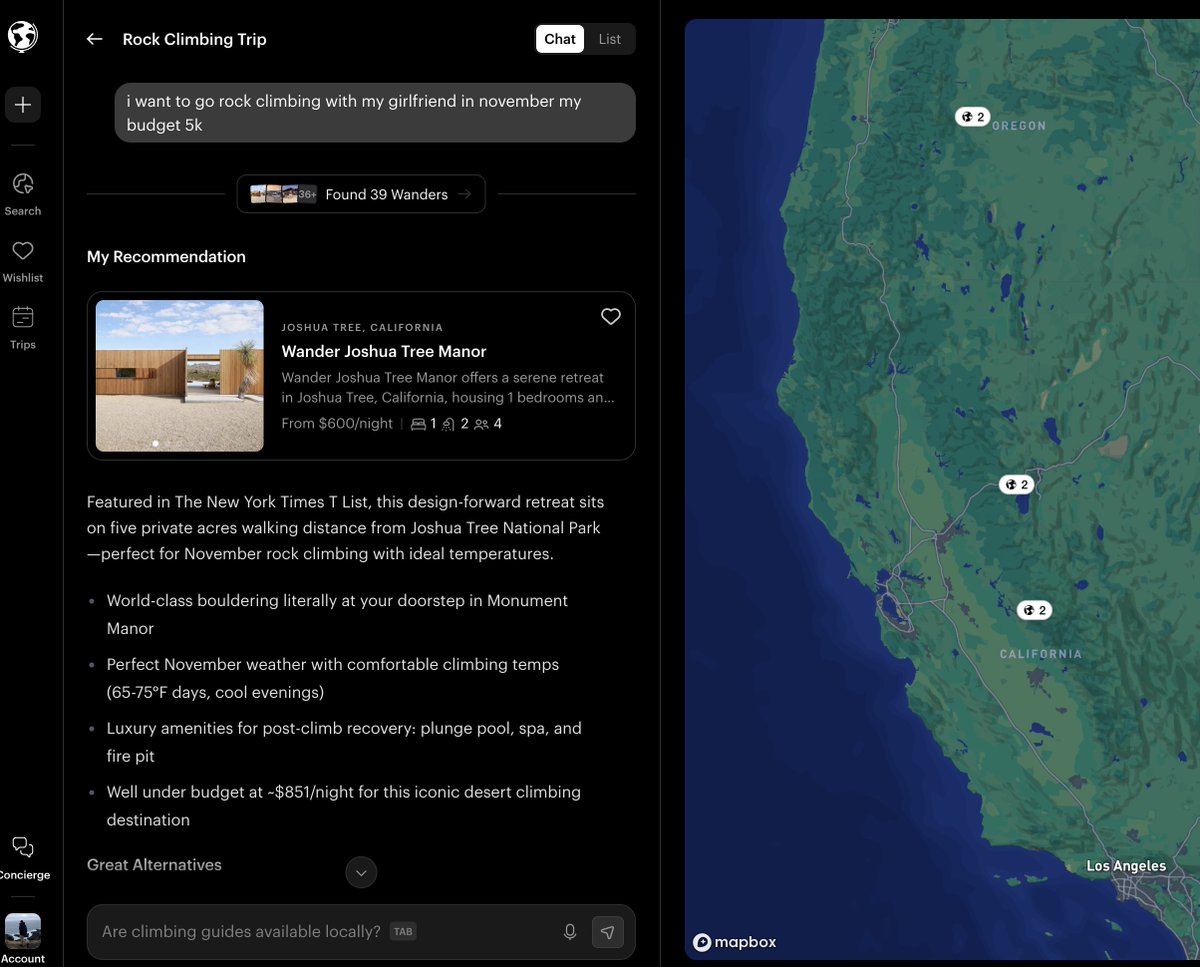The width and height of the screenshot is (1200, 967).
Task: Switch to the List view tab
Action: tap(610, 39)
